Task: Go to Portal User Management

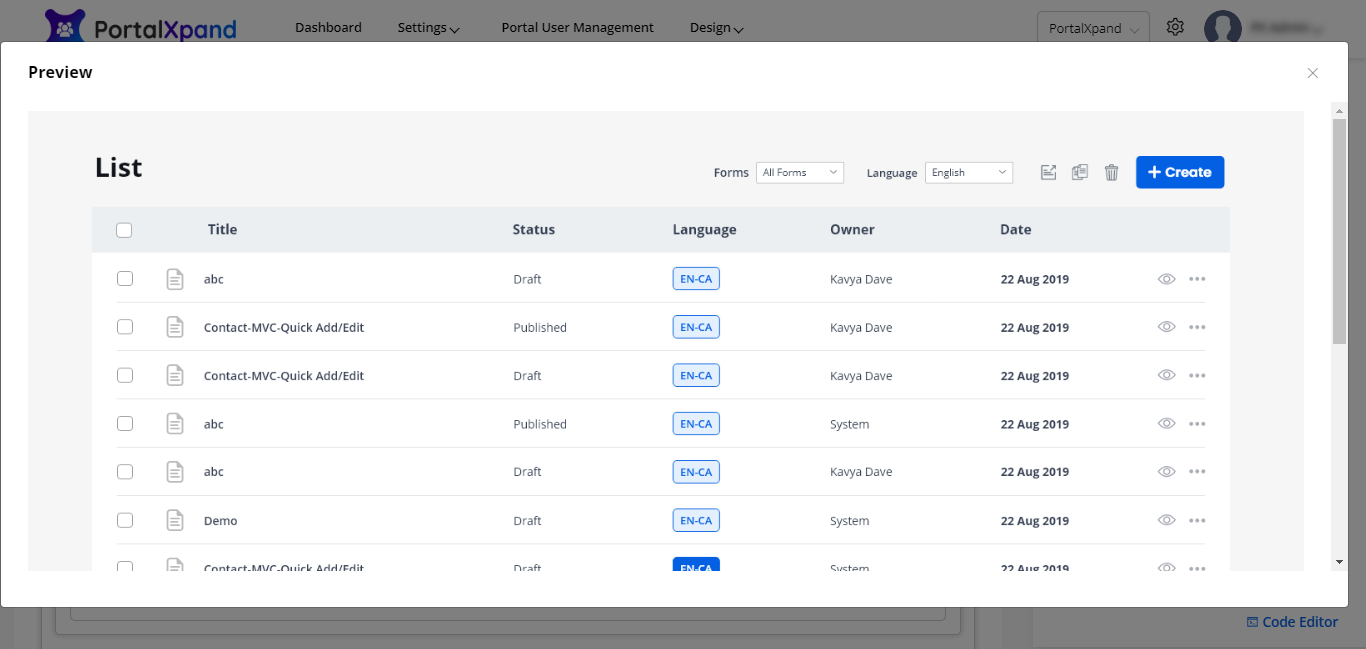Action: pyautogui.click(x=577, y=28)
